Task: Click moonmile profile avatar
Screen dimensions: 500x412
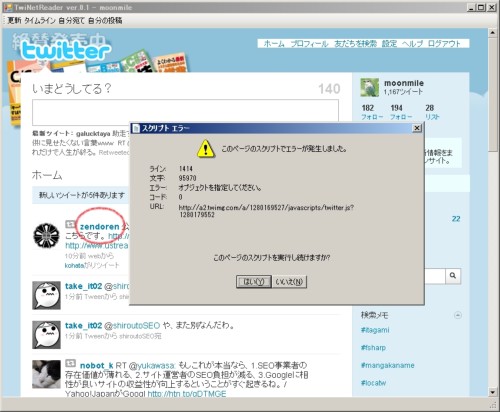Action: click(370, 87)
